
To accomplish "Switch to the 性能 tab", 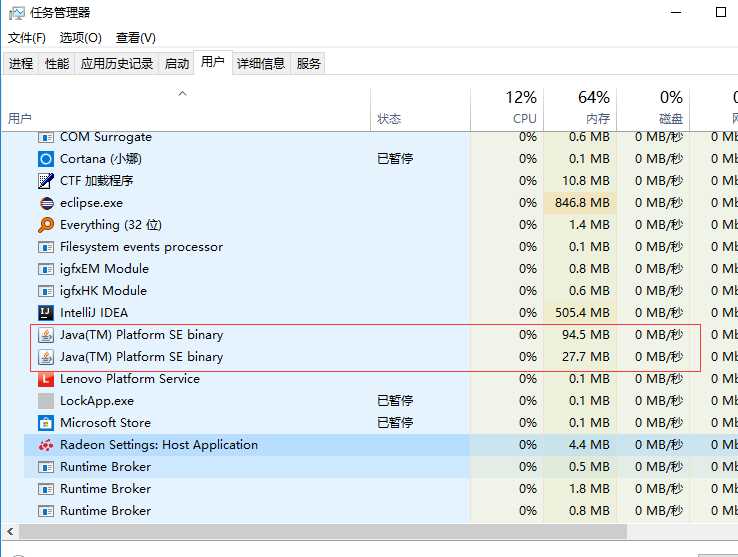I will click(57, 64).
